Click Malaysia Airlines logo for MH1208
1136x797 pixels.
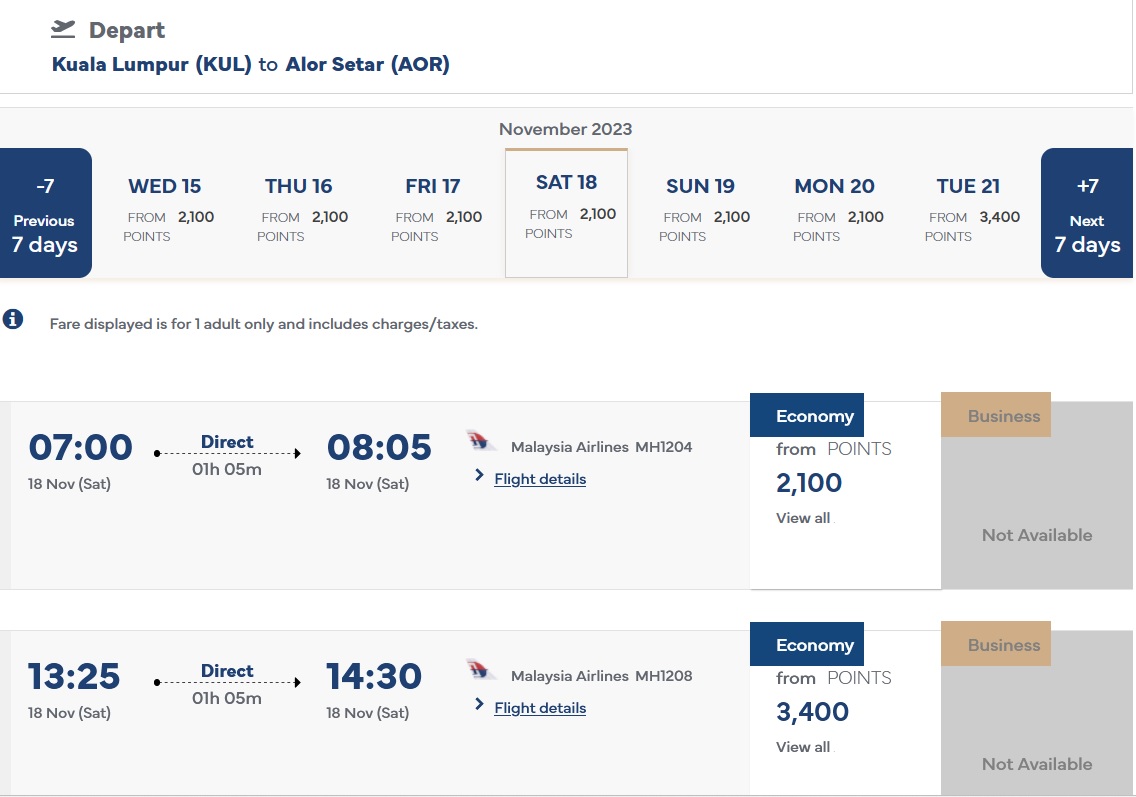[x=482, y=671]
